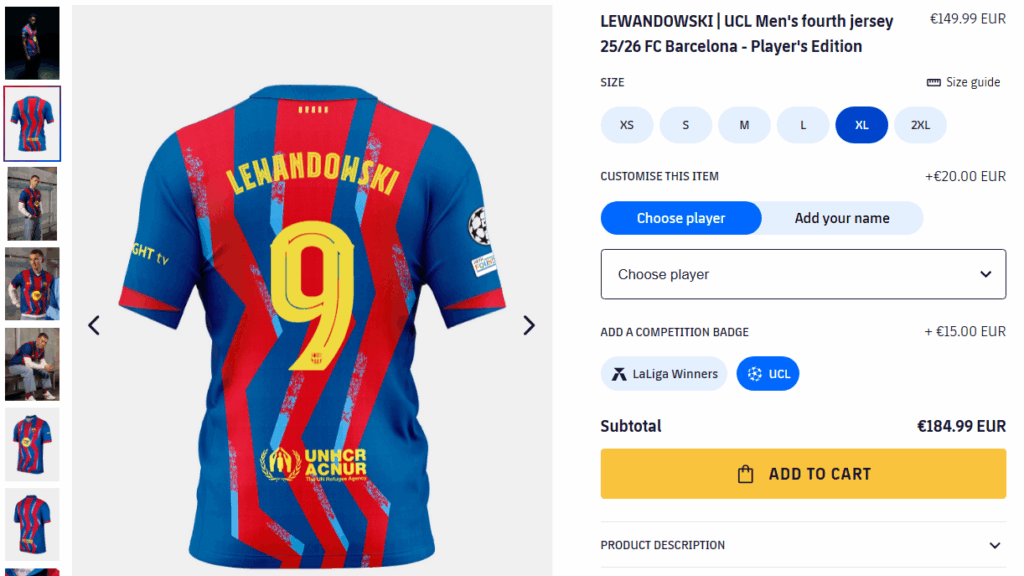The width and height of the screenshot is (1024, 576).
Task: Switch to the Add your name tab
Action: 842,218
